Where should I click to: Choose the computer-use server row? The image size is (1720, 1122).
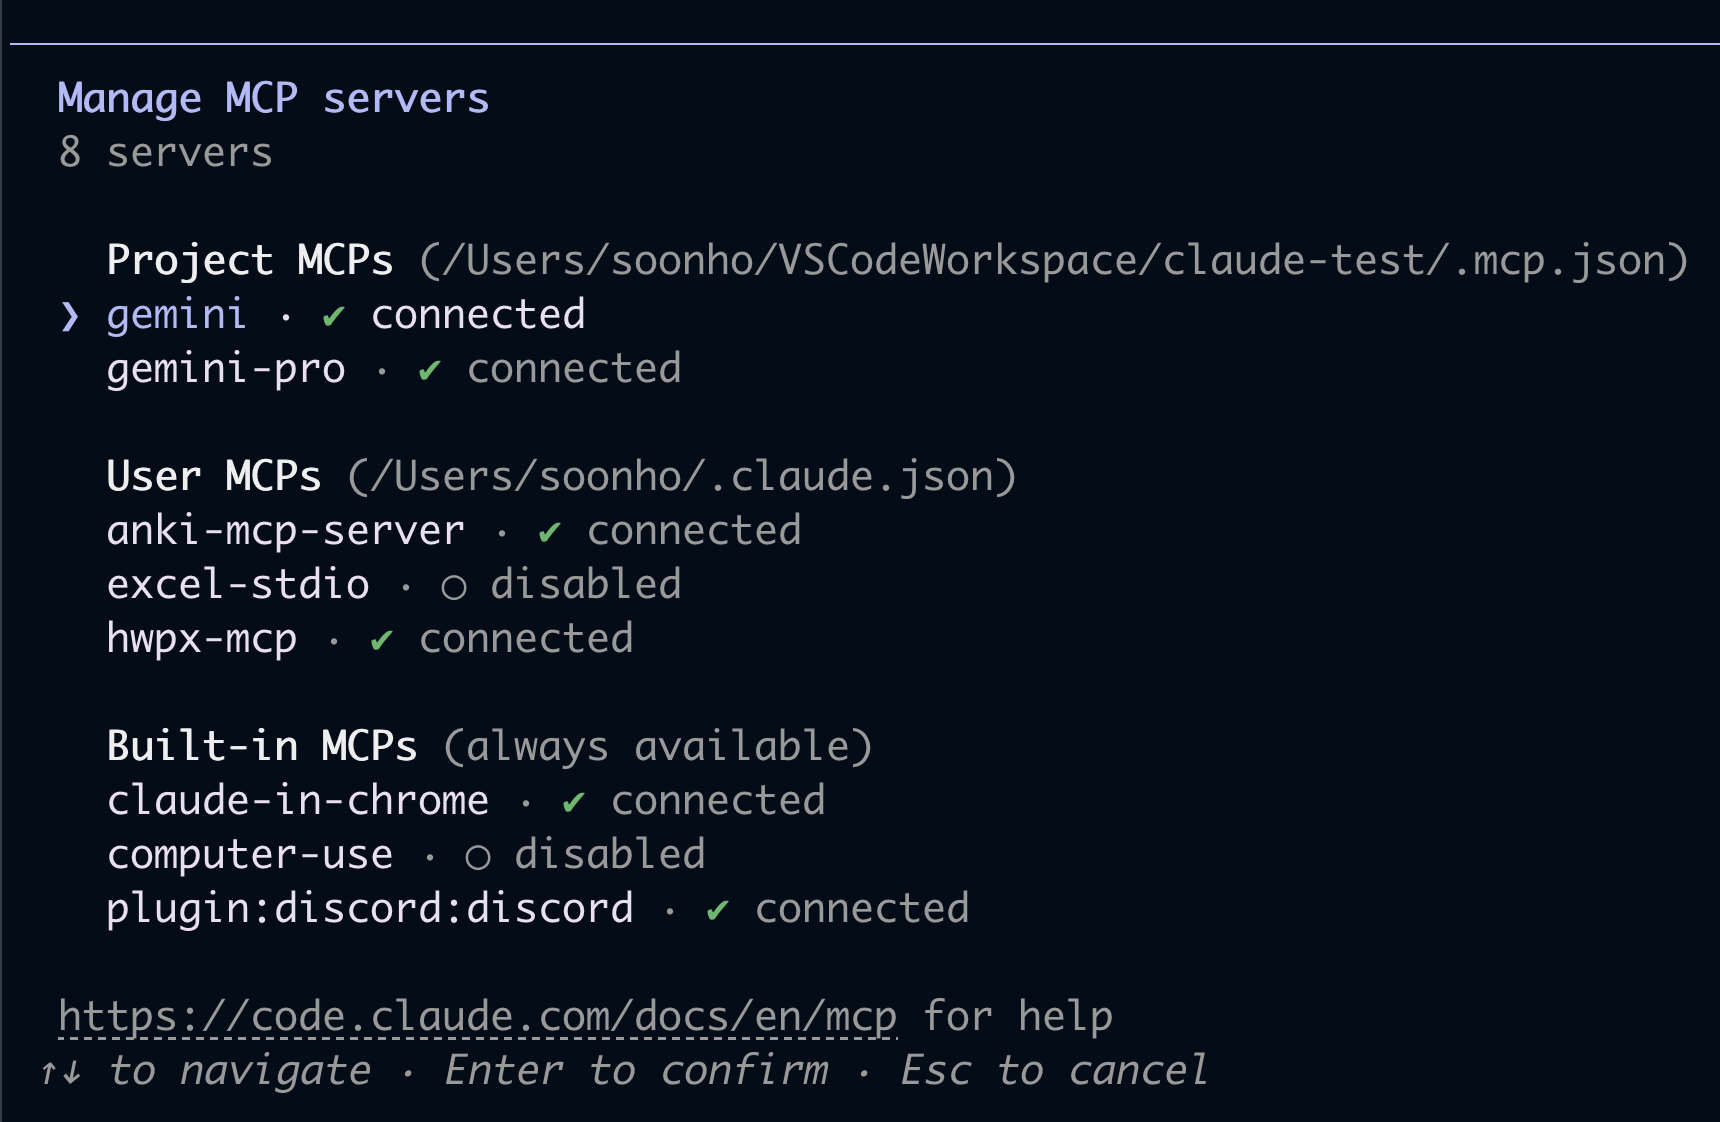406,855
